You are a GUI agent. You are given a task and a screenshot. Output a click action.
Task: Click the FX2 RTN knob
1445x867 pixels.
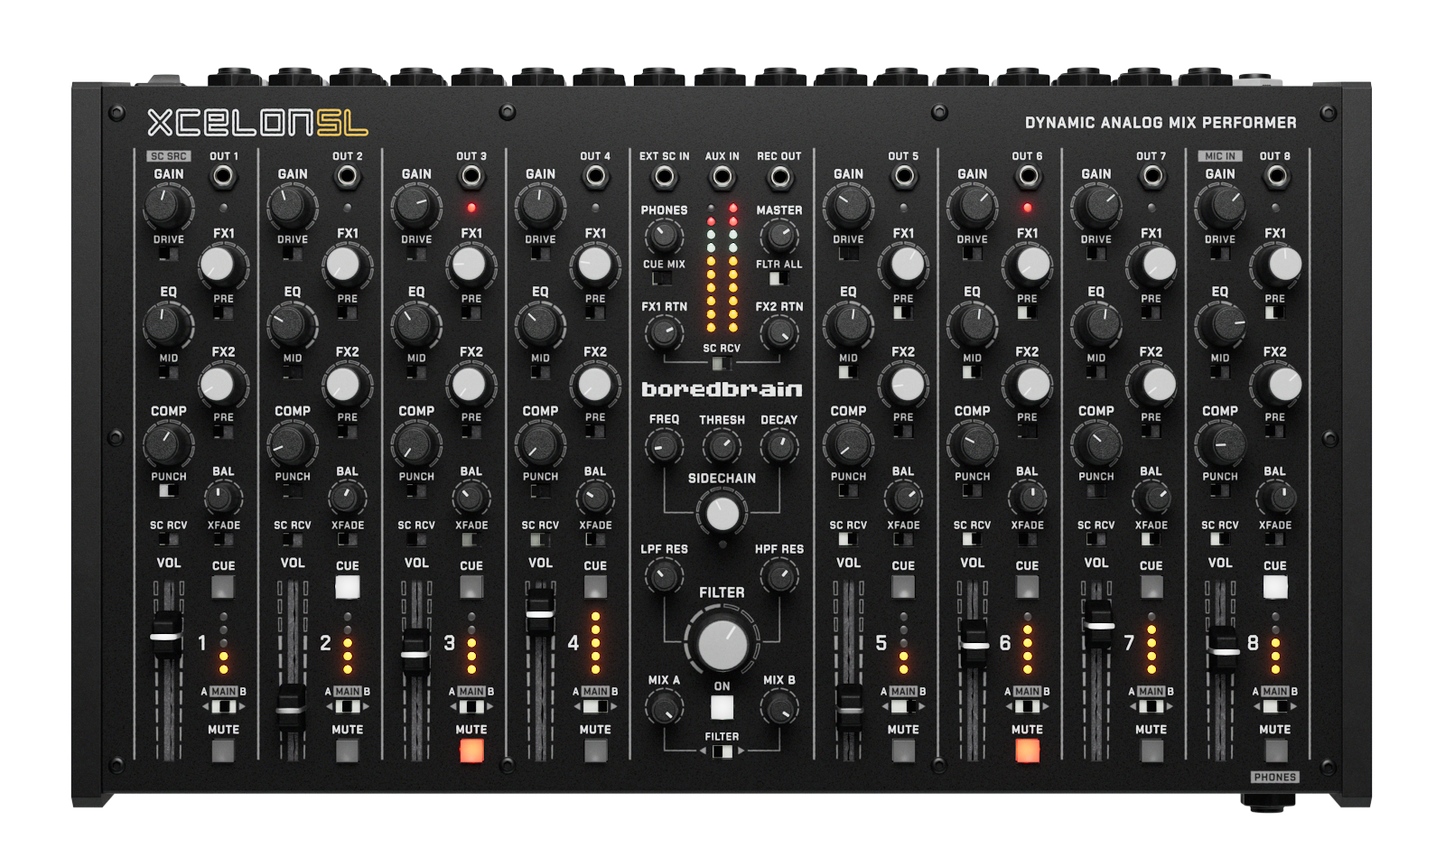779,333
